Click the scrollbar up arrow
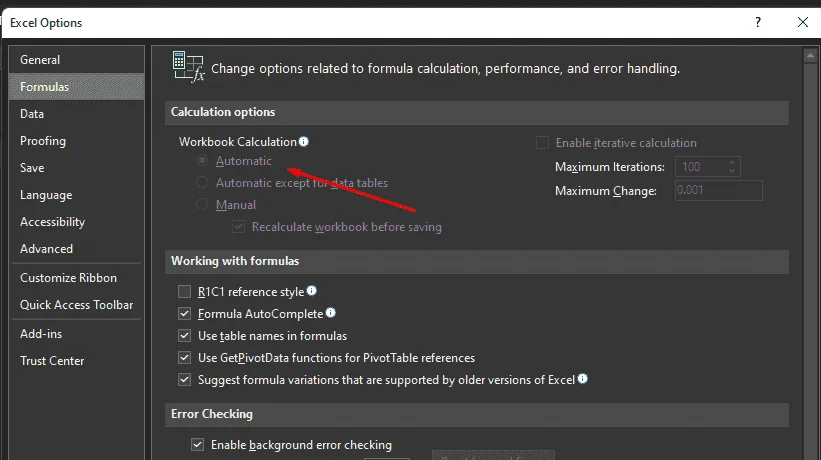The image size is (821, 460). 811,55
